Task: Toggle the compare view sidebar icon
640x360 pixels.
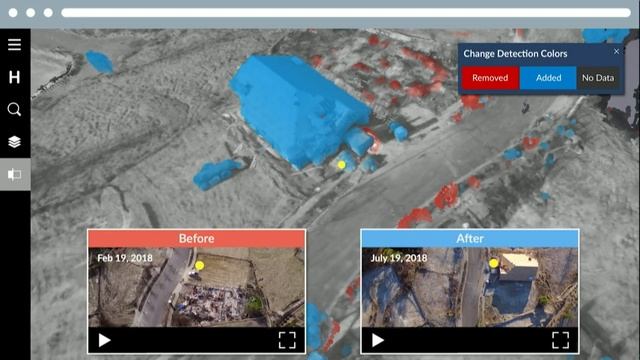Action: [15, 175]
